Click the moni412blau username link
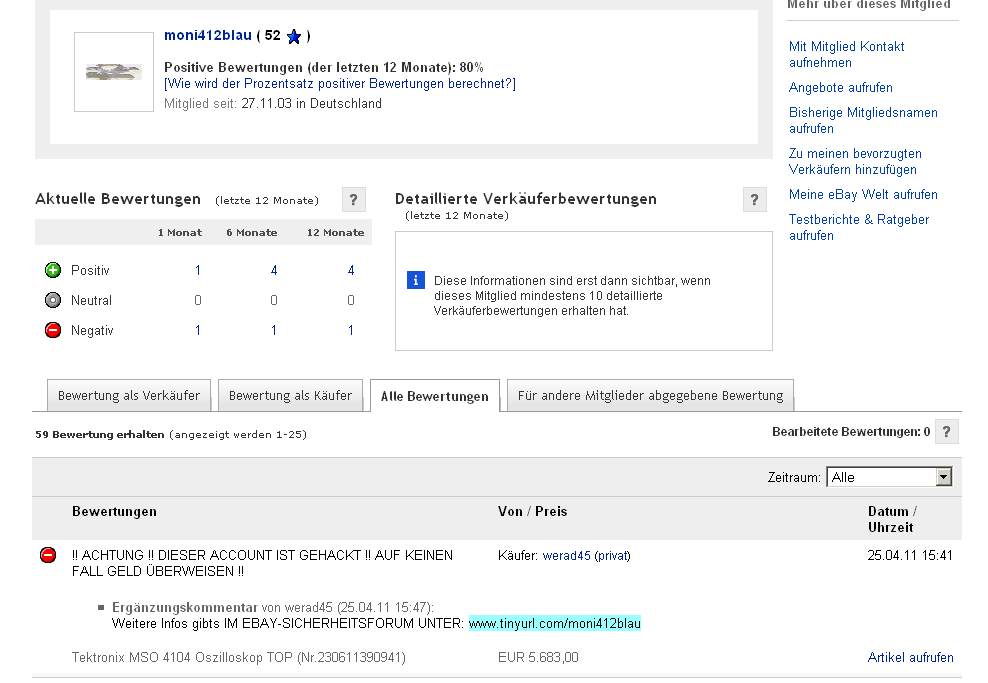 (x=208, y=35)
